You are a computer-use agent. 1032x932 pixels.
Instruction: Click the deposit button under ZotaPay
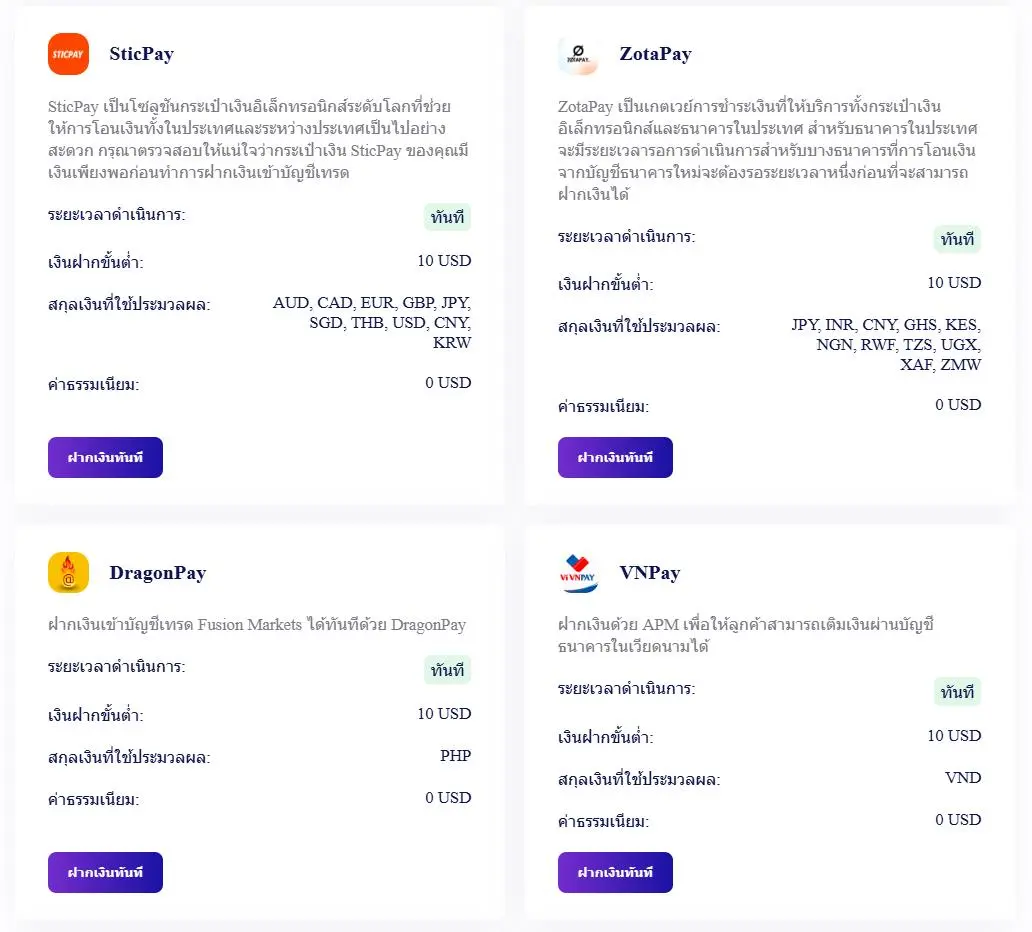[615, 457]
